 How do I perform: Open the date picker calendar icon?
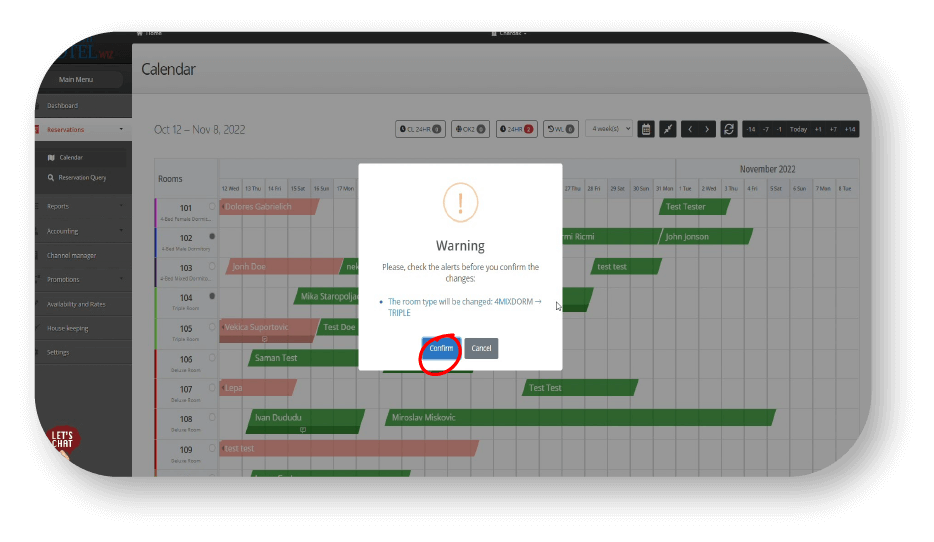(x=646, y=129)
